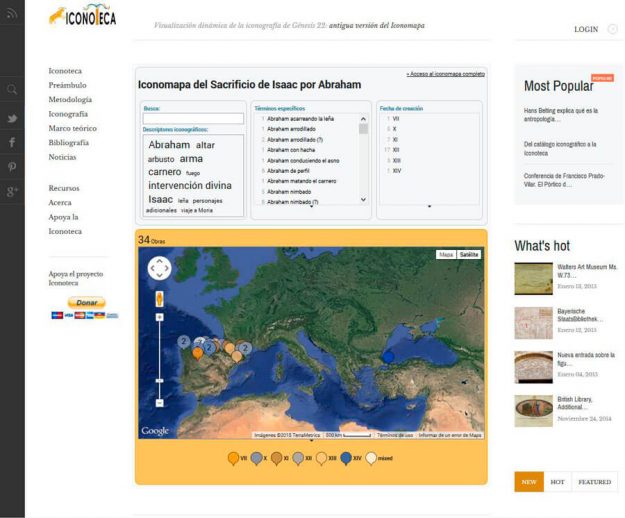Image resolution: width=625 pixels, height=518 pixels.
Task: Select the Street View pegman icon
Action: (159, 298)
